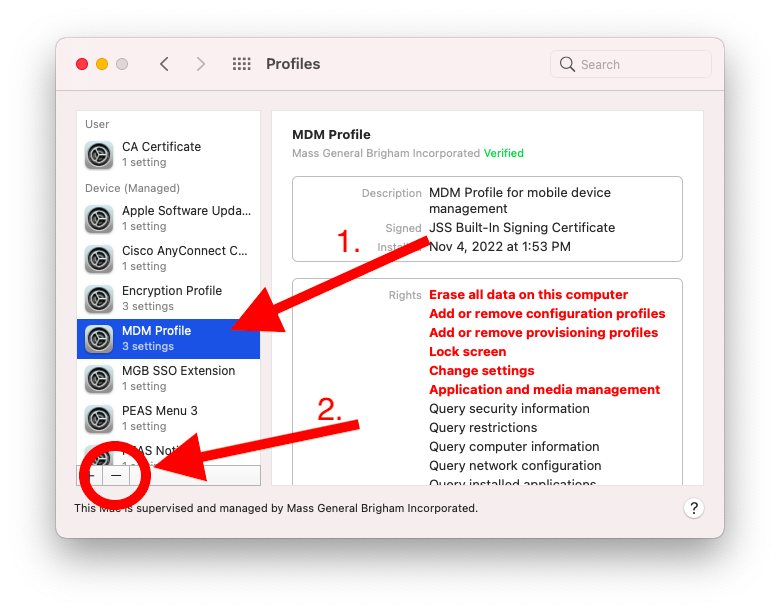Screen dimensions: 780x612
Task: Click the Lock screen right
Action: (x=468, y=351)
